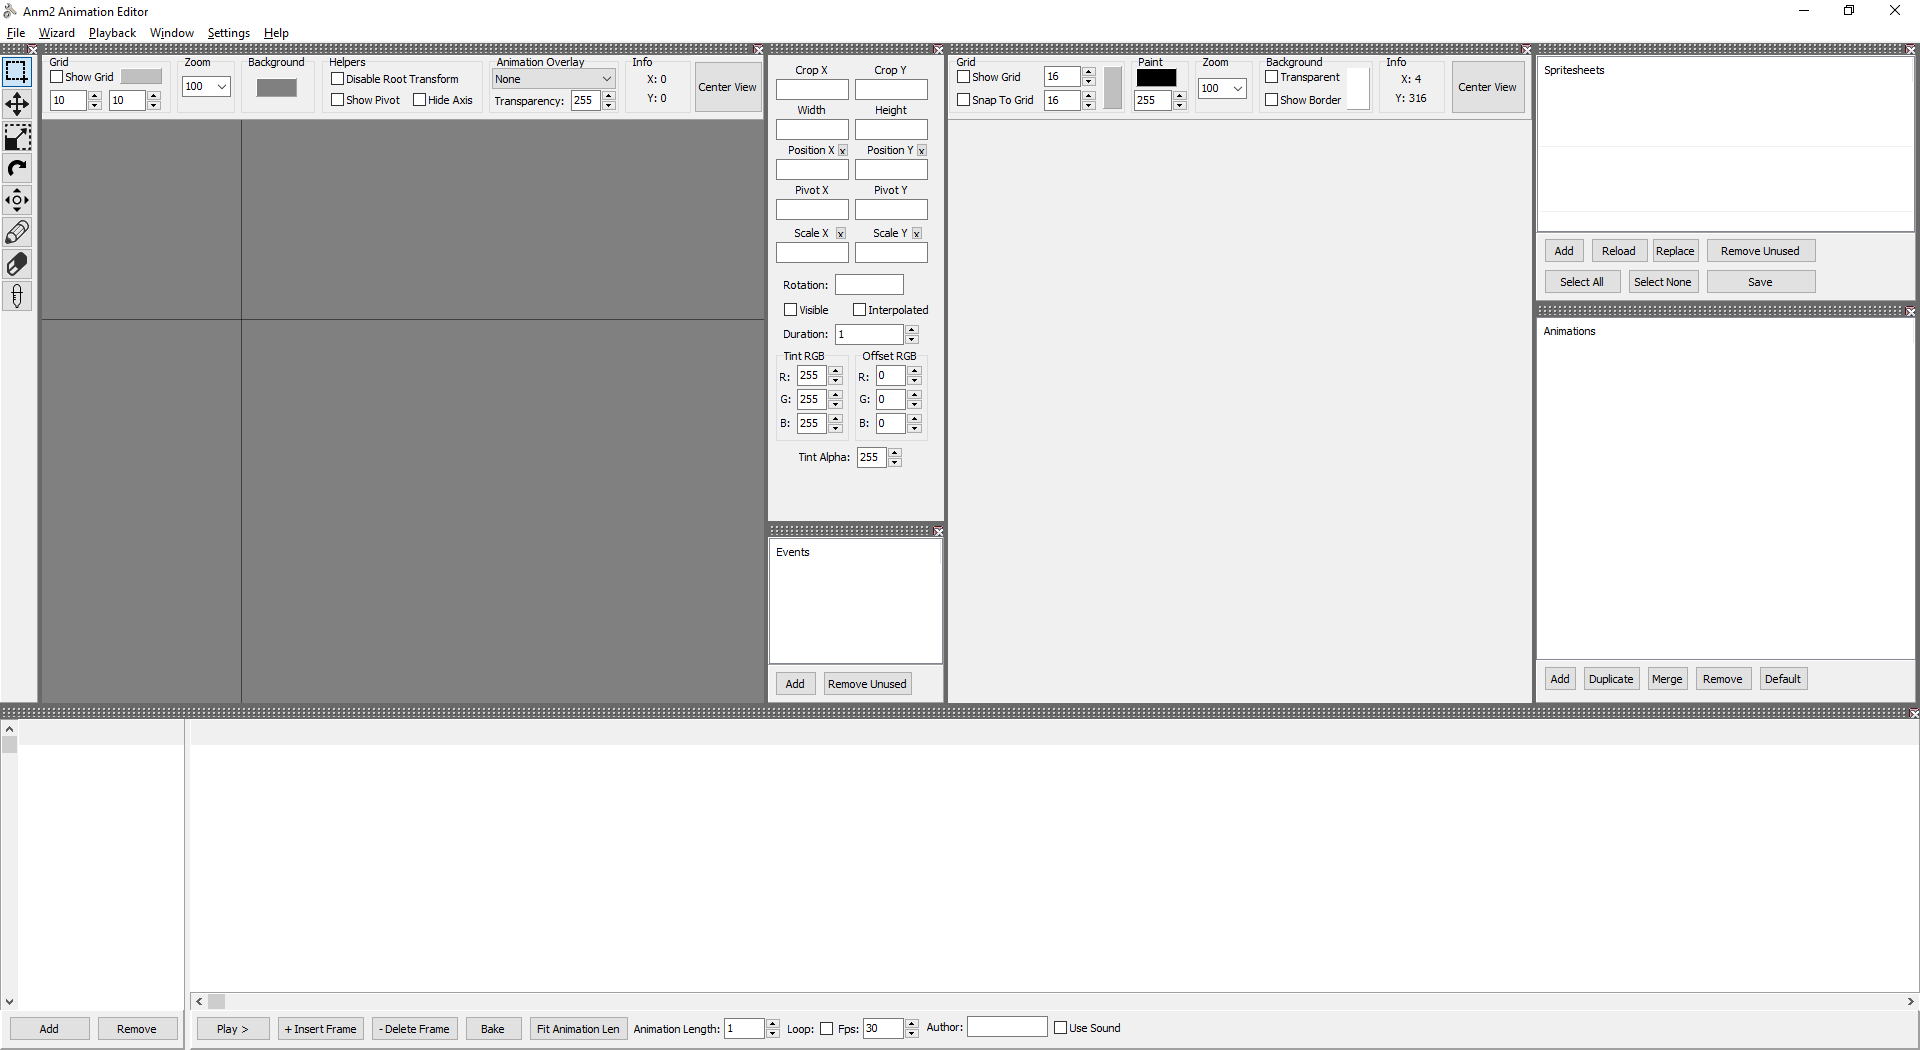Select the Eraser tool
Screen dimensions: 1920x1050
pyautogui.click(x=17, y=264)
